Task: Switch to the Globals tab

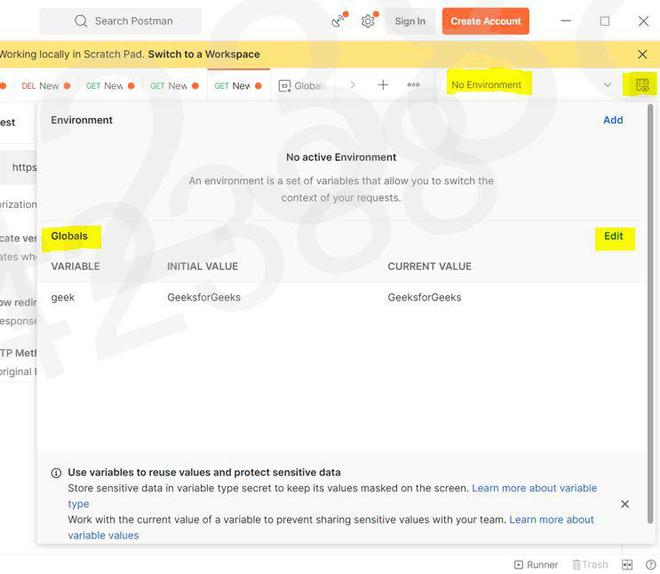Action: click(303, 85)
